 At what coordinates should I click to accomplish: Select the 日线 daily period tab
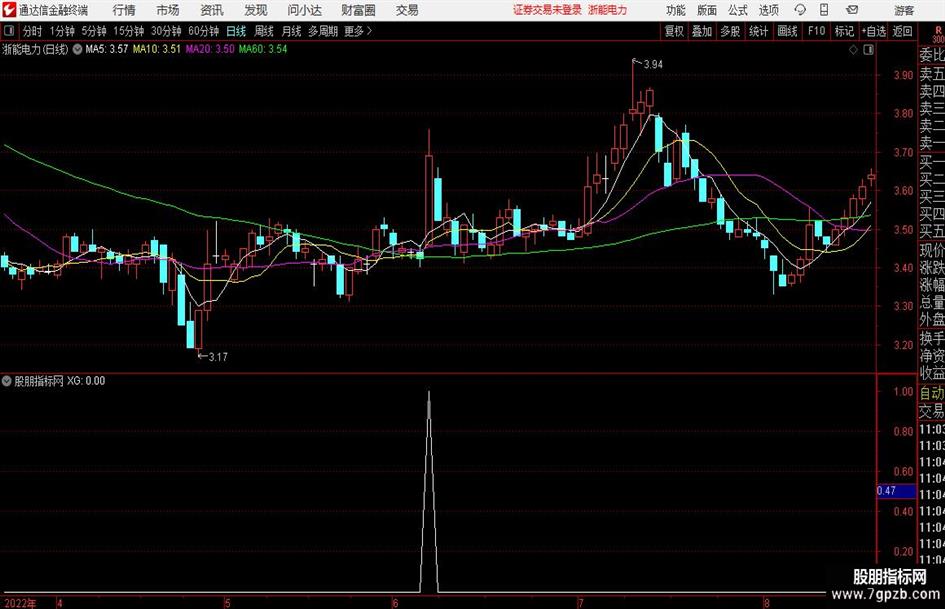236,31
